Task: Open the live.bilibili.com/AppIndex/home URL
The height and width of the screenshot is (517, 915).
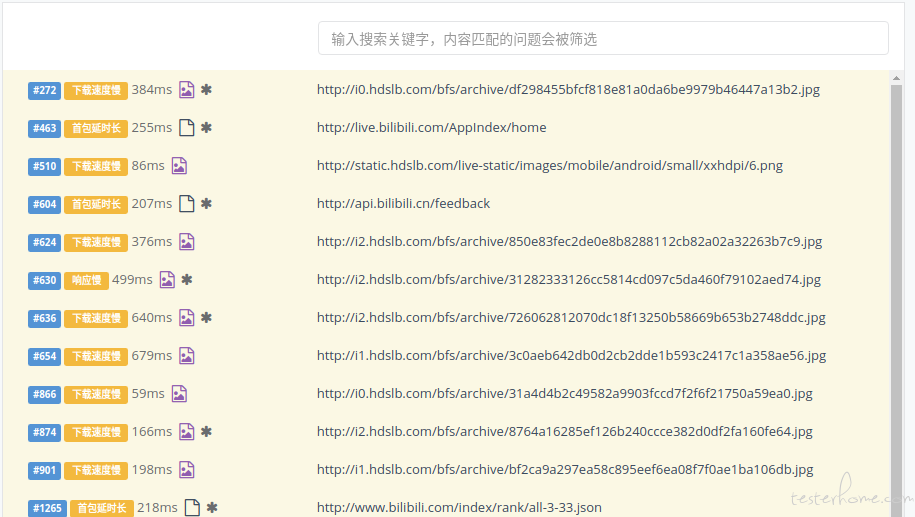Action: coord(431,128)
